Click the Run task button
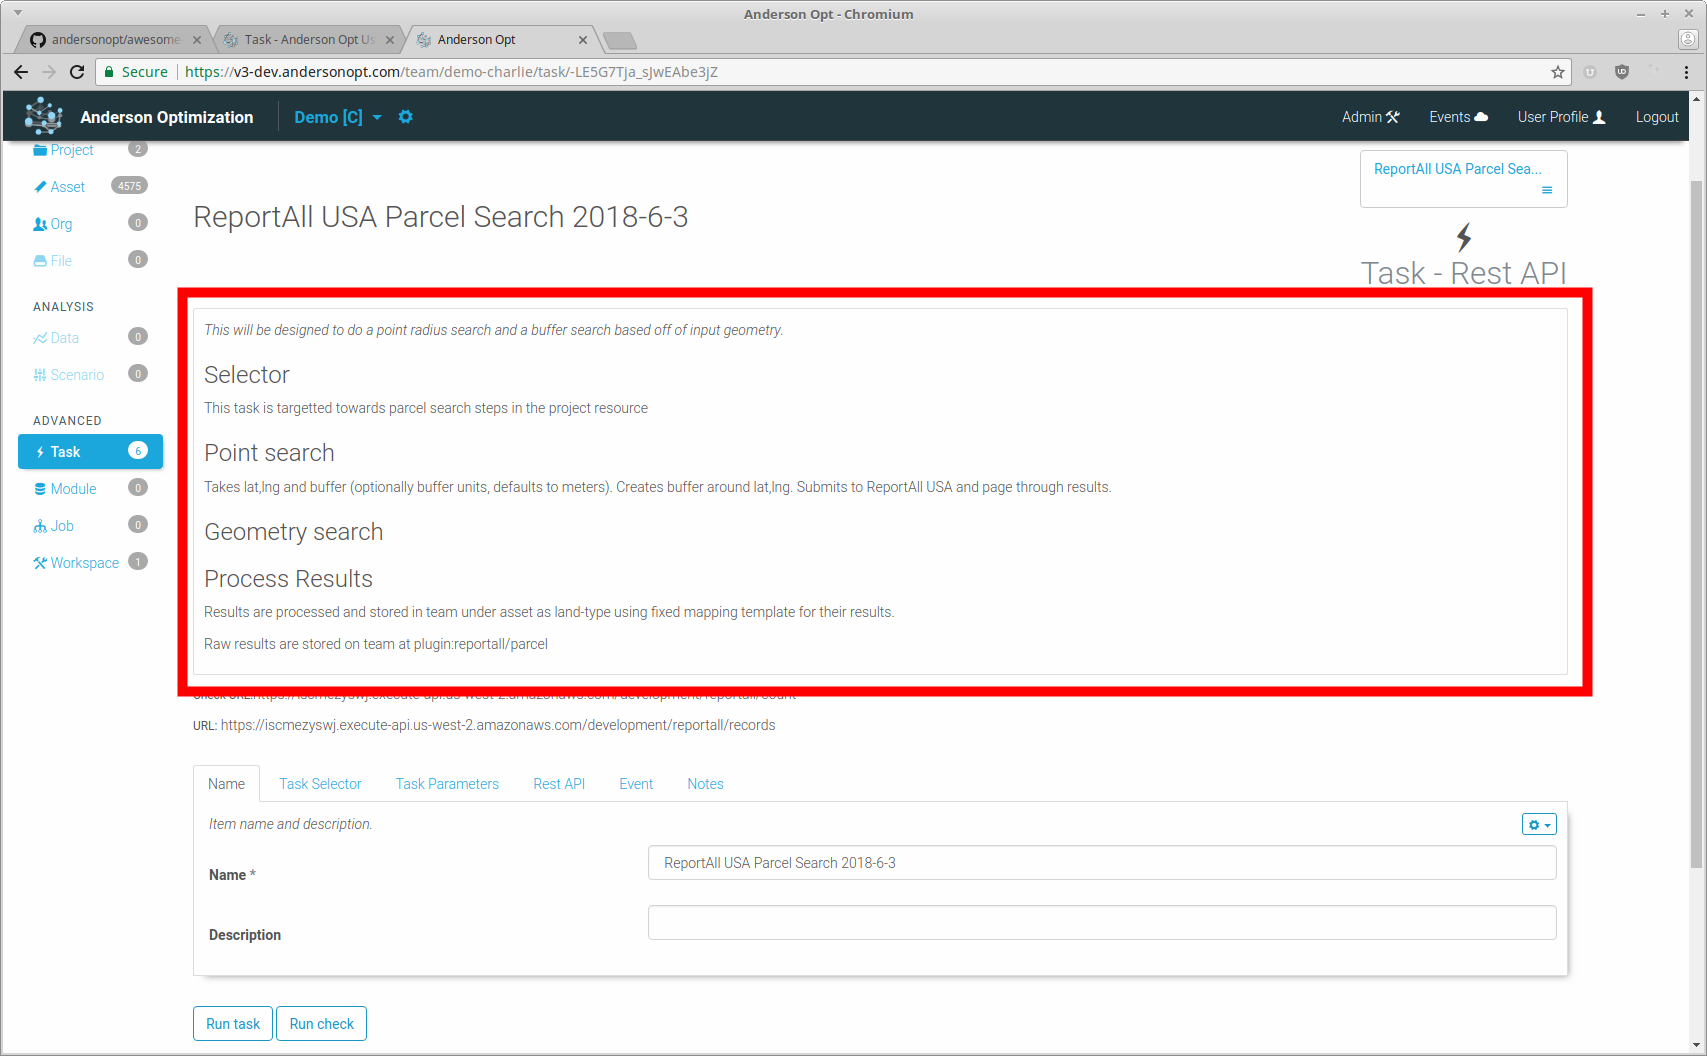Screen dimensions: 1707x1056 [233, 1024]
